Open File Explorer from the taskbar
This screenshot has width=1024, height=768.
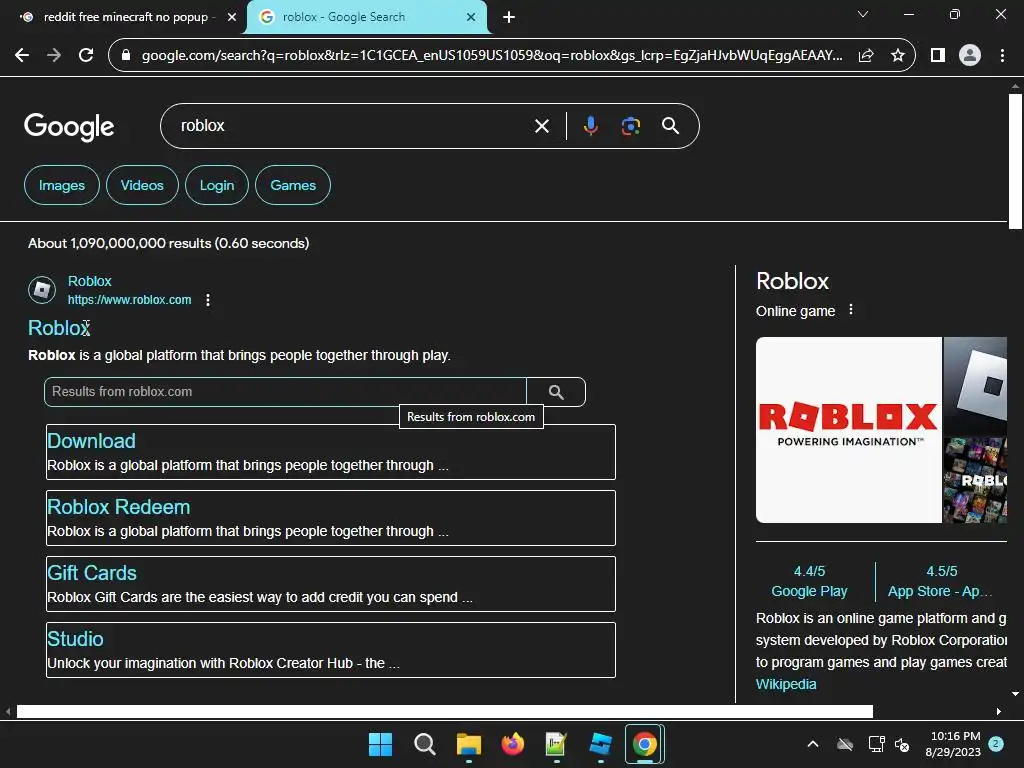point(469,744)
